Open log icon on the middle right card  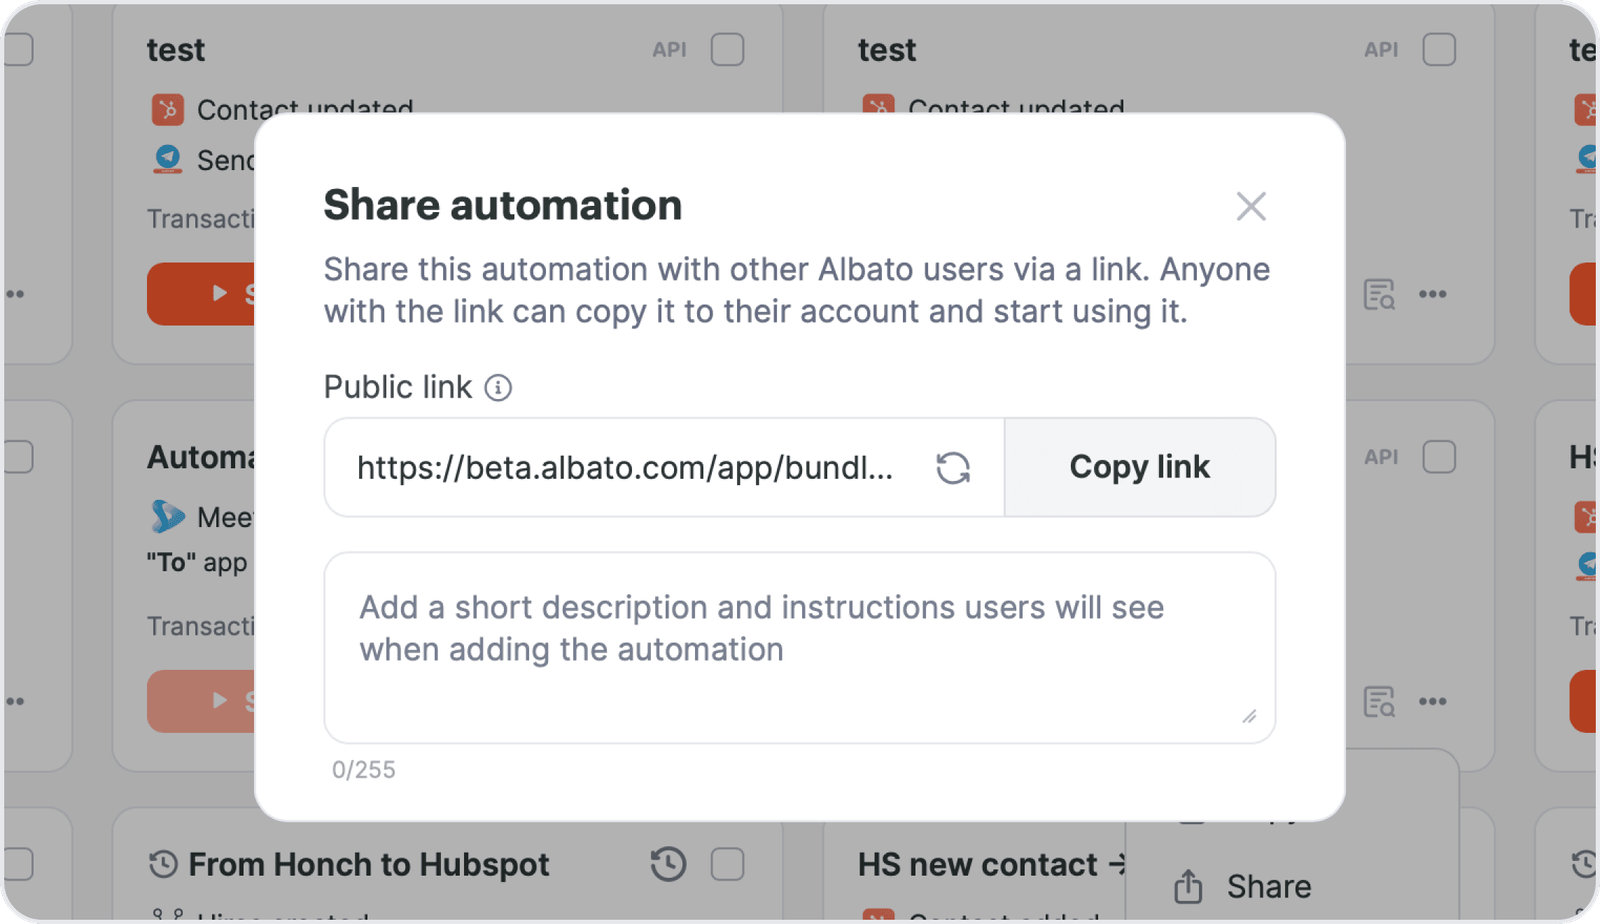(1379, 702)
